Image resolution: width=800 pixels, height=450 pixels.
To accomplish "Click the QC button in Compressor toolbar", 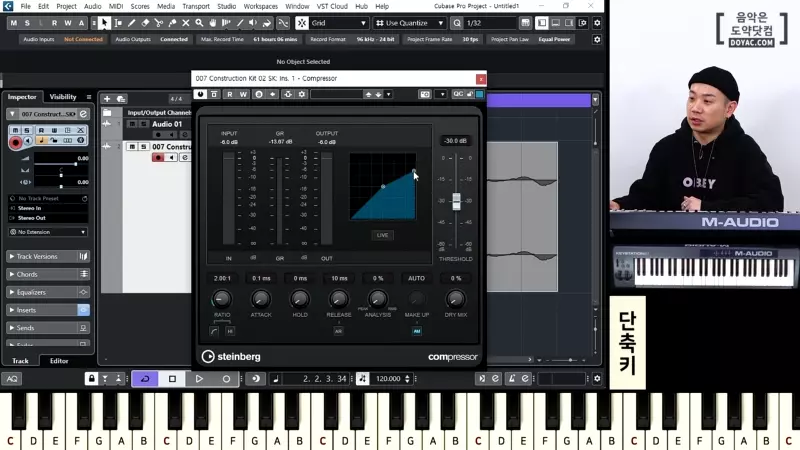I will [458, 94].
